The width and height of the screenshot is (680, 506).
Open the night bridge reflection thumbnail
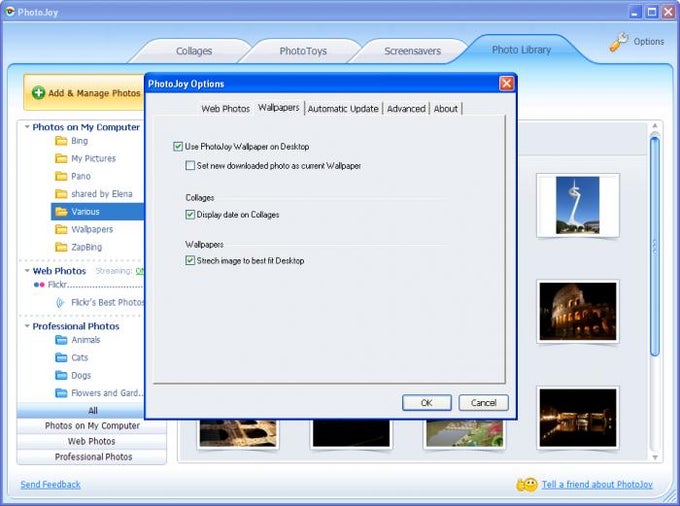pyautogui.click(x=578, y=418)
